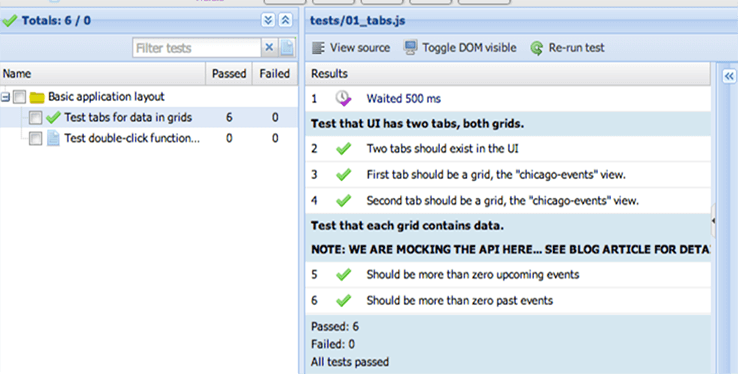Viewport: 738px width, 374px height.
Task: Click the collapse all double-chevron icon
Action: 286,20
